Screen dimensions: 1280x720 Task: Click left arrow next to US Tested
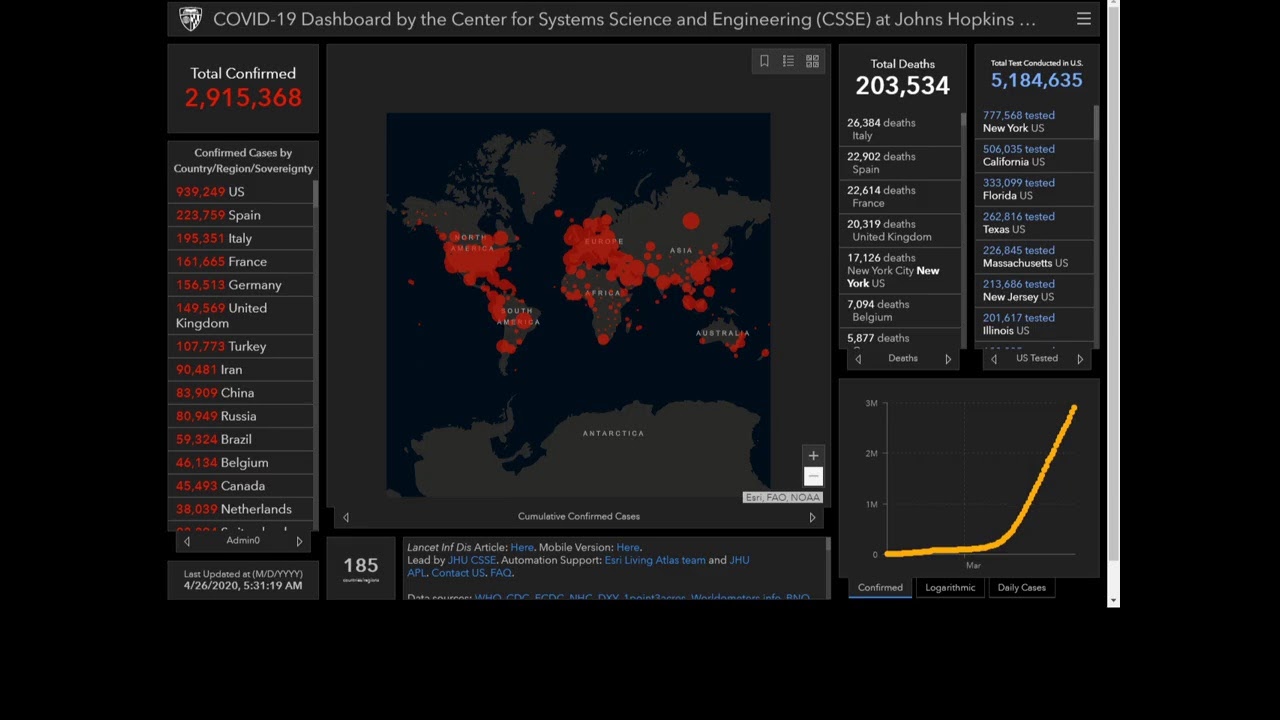pos(994,359)
